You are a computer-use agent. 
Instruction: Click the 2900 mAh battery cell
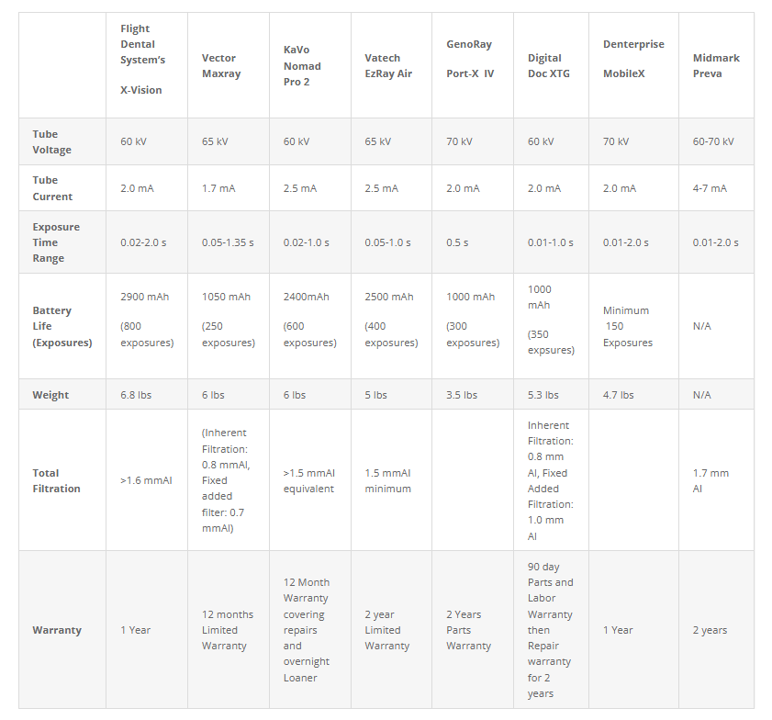147,326
